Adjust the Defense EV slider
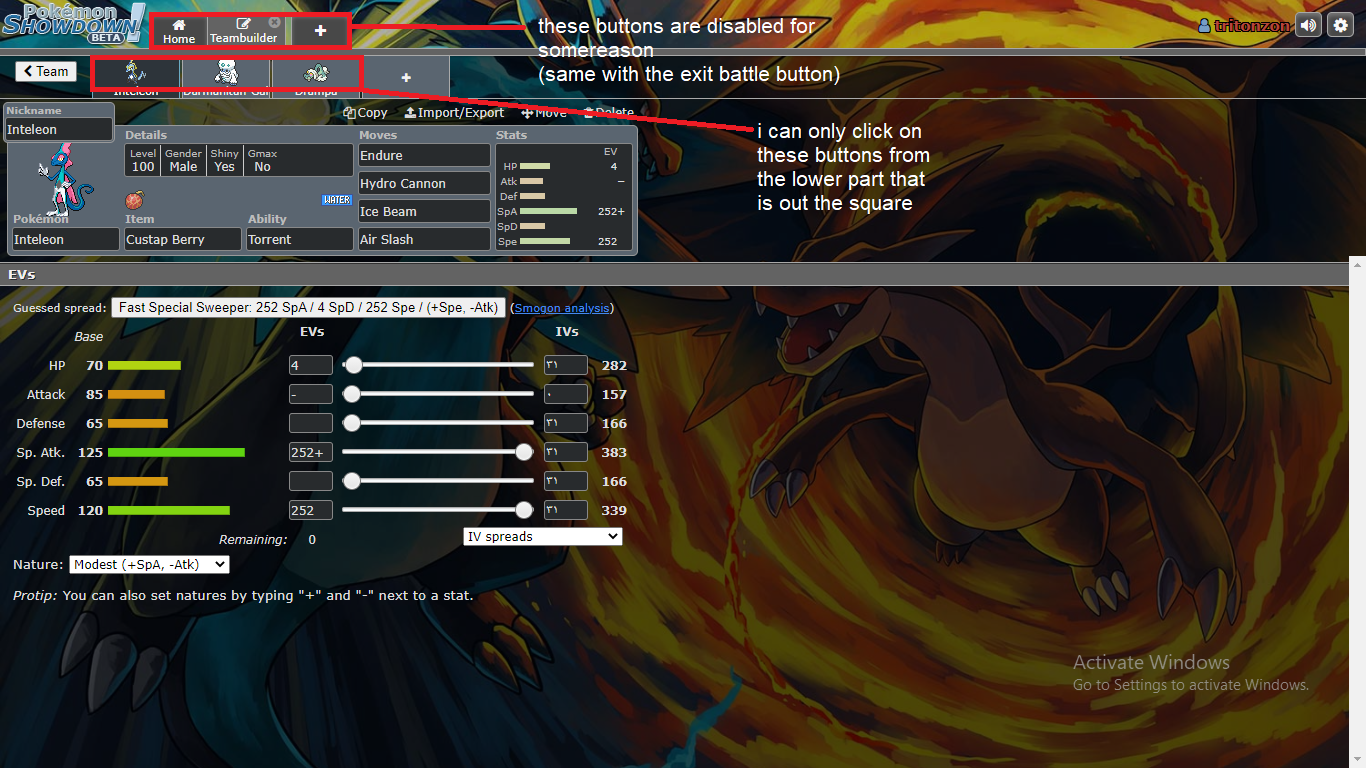The height and width of the screenshot is (768, 1366). click(438, 423)
